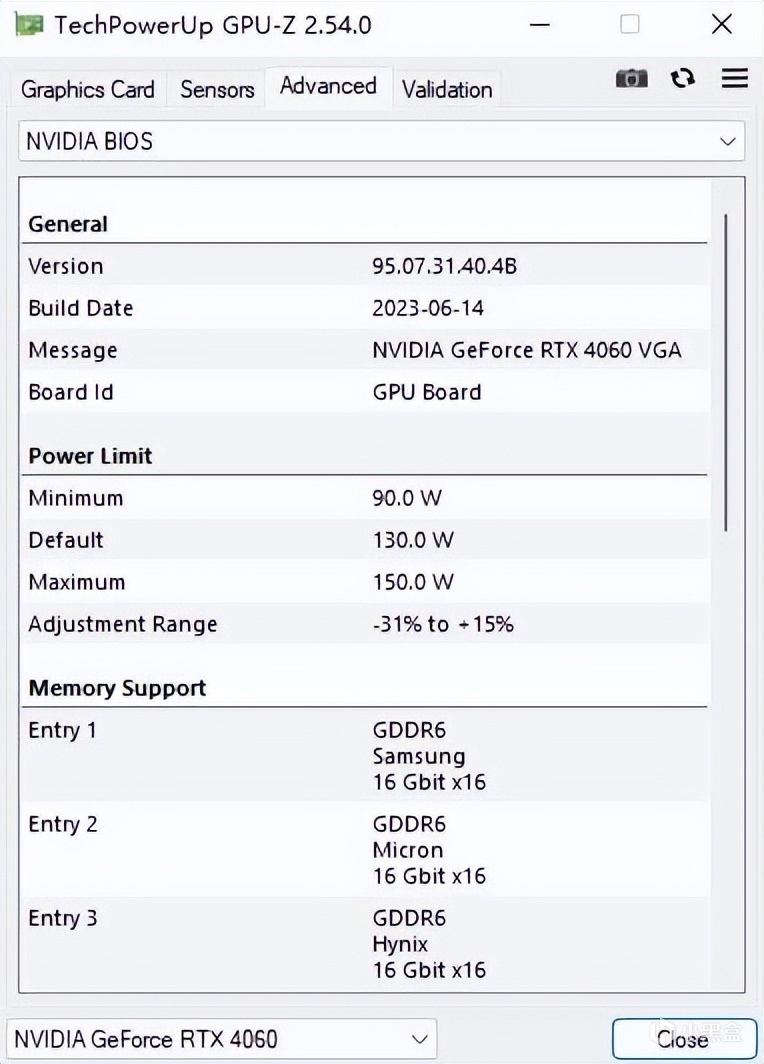
Task: Switch to the Graphics Card tab
Action: pyautogui.click(x=88, y=89)
